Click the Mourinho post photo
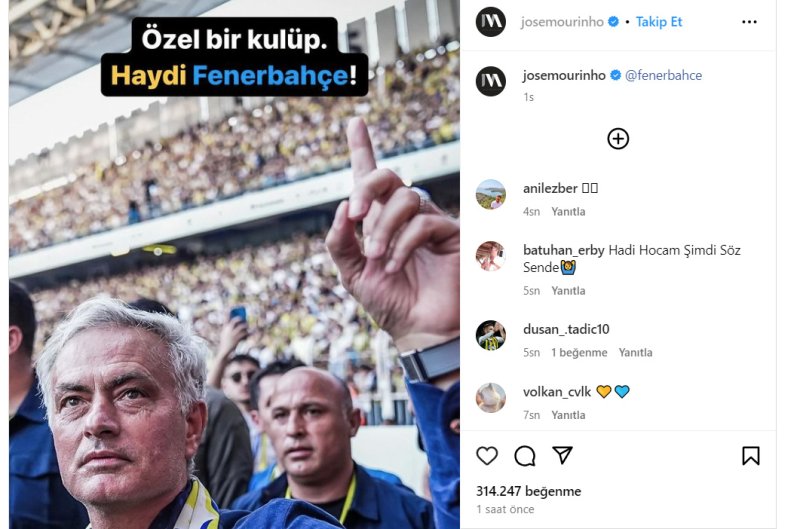800x529 pixels. pos(234,264)
